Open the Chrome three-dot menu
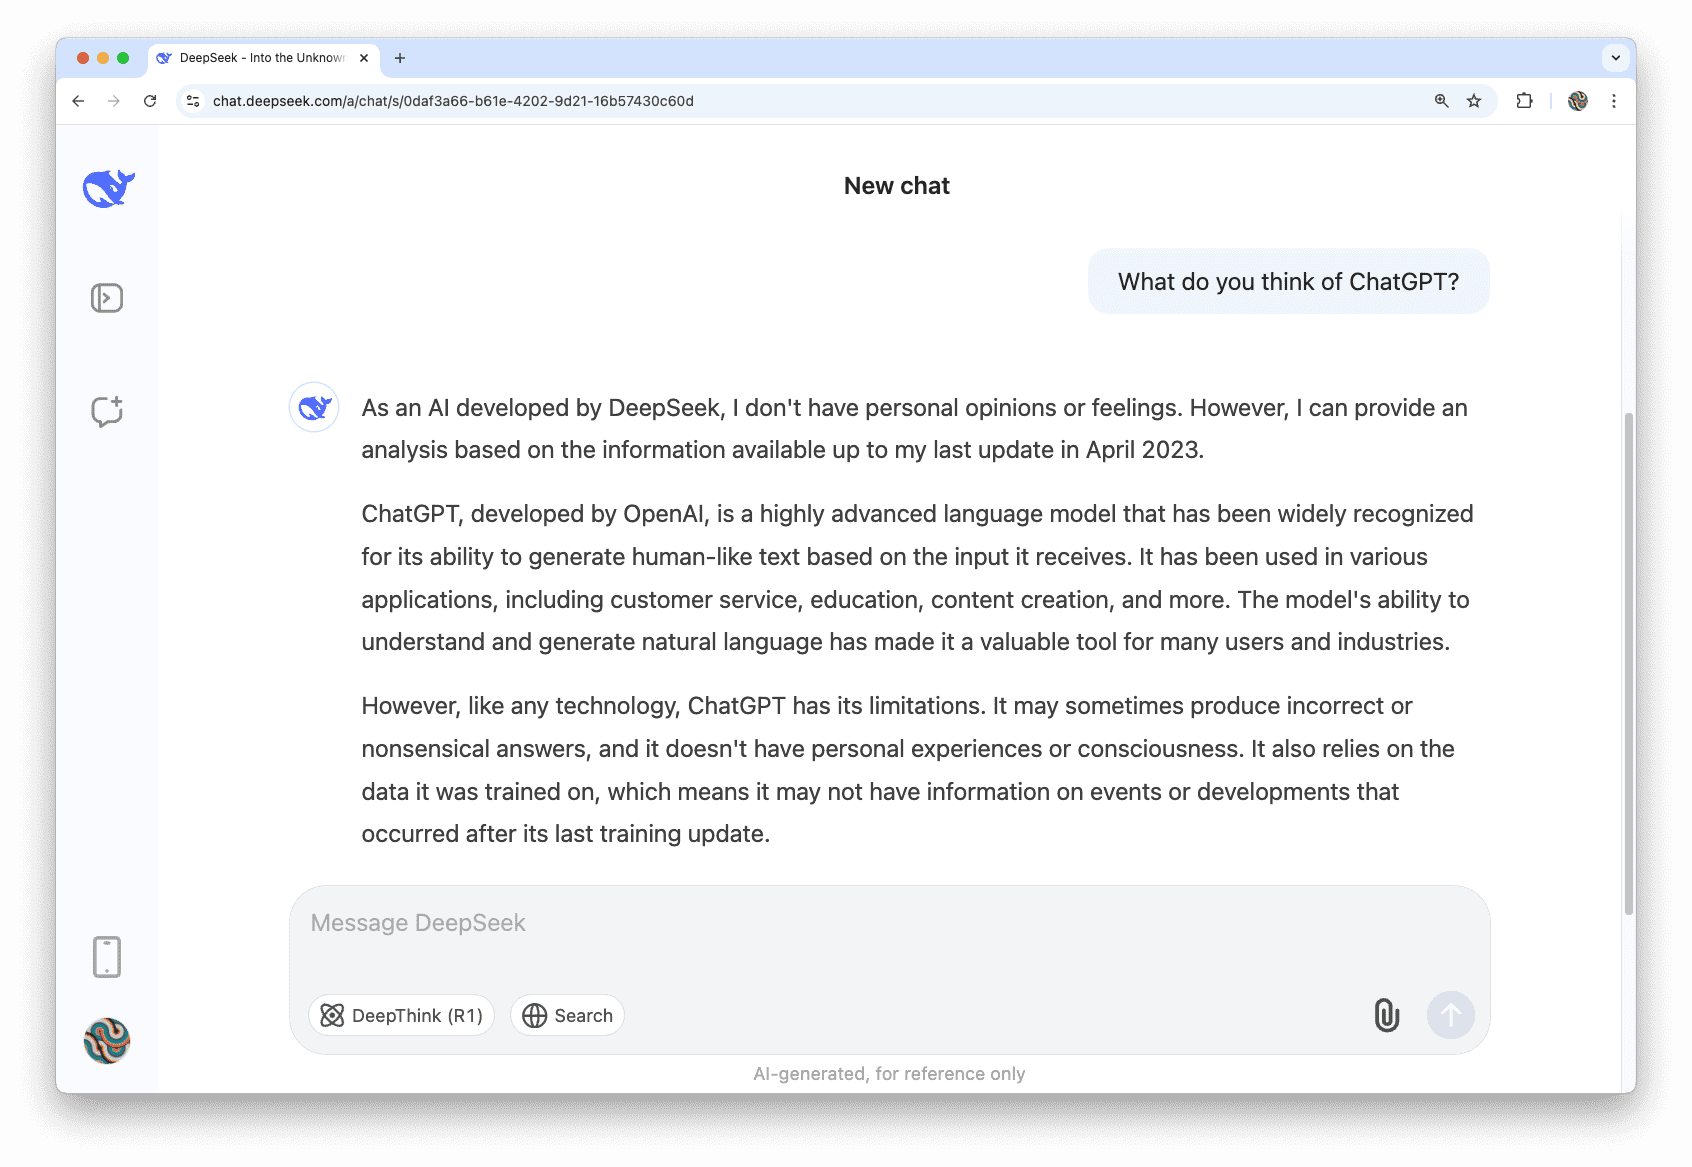The image size is (1692, 1167). tap(1614, 101)
